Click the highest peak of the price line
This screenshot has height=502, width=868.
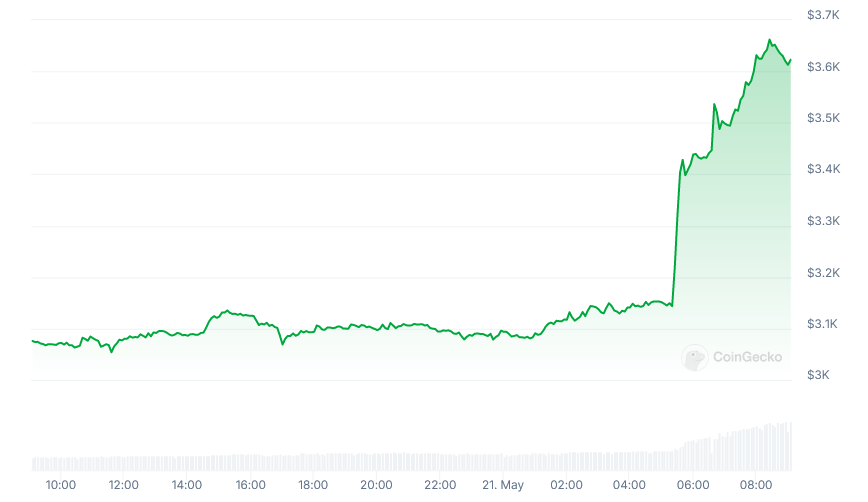click(769, 40)
